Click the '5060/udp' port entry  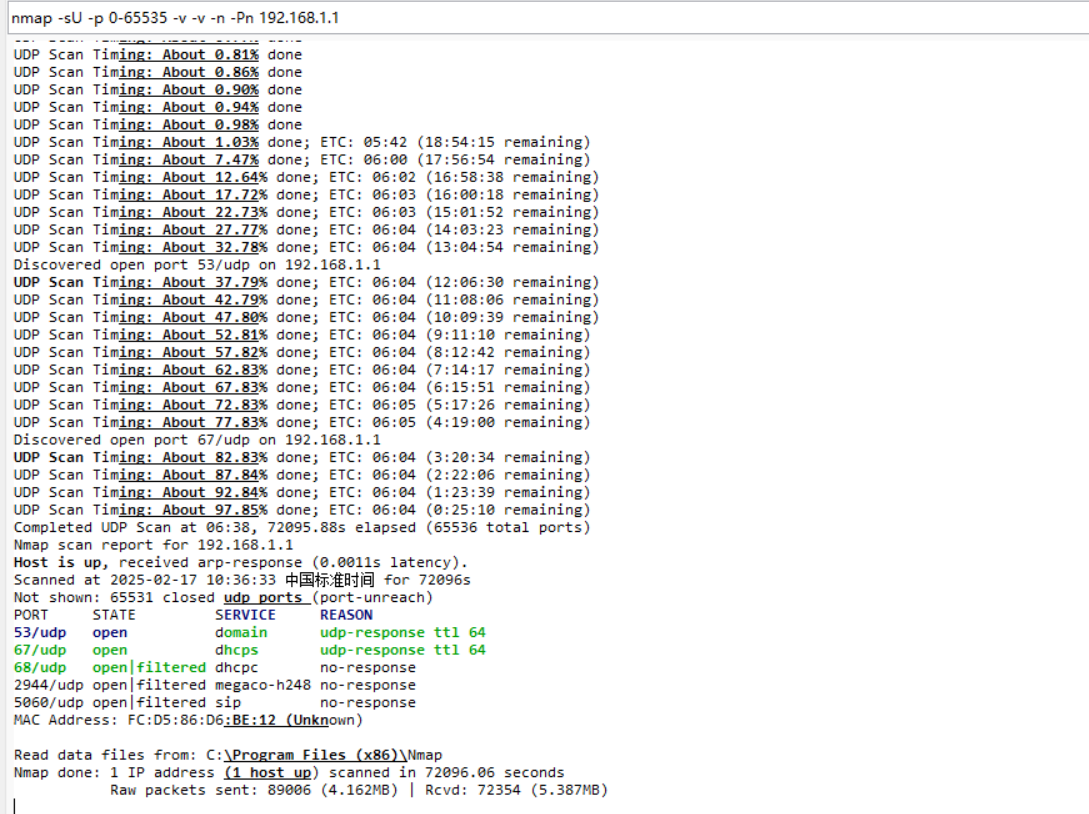pyautogui.click(x=49, y=702)
